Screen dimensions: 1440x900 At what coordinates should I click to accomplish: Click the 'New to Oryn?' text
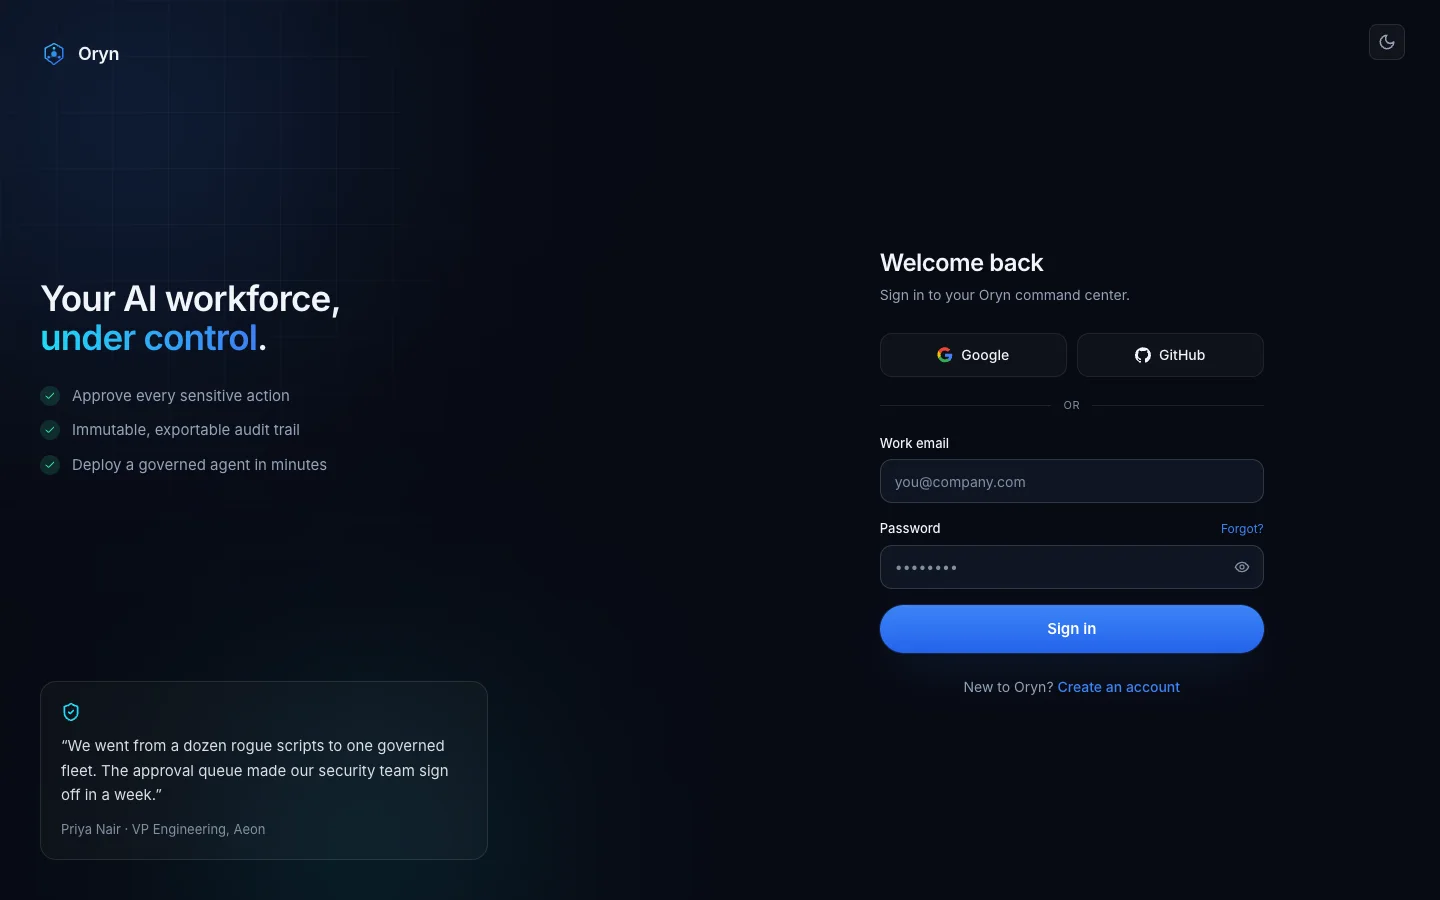1008,687
